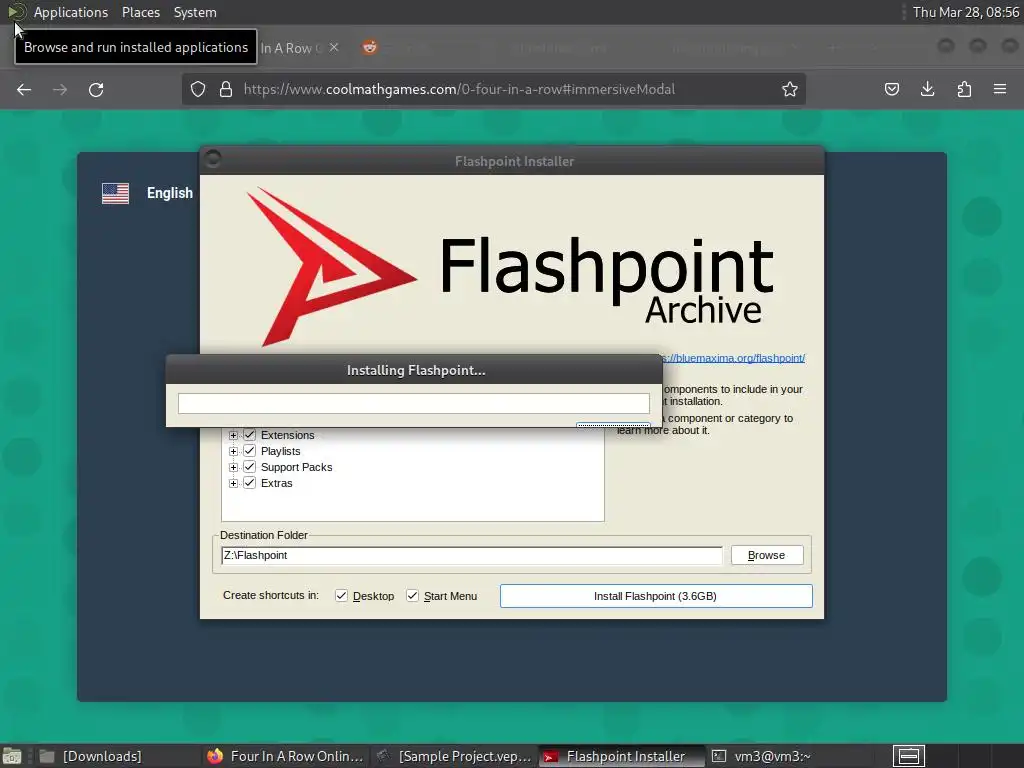Click the browser forward arrow
The height and width of the screenshot is (768, 1024).
pos(60,89)
